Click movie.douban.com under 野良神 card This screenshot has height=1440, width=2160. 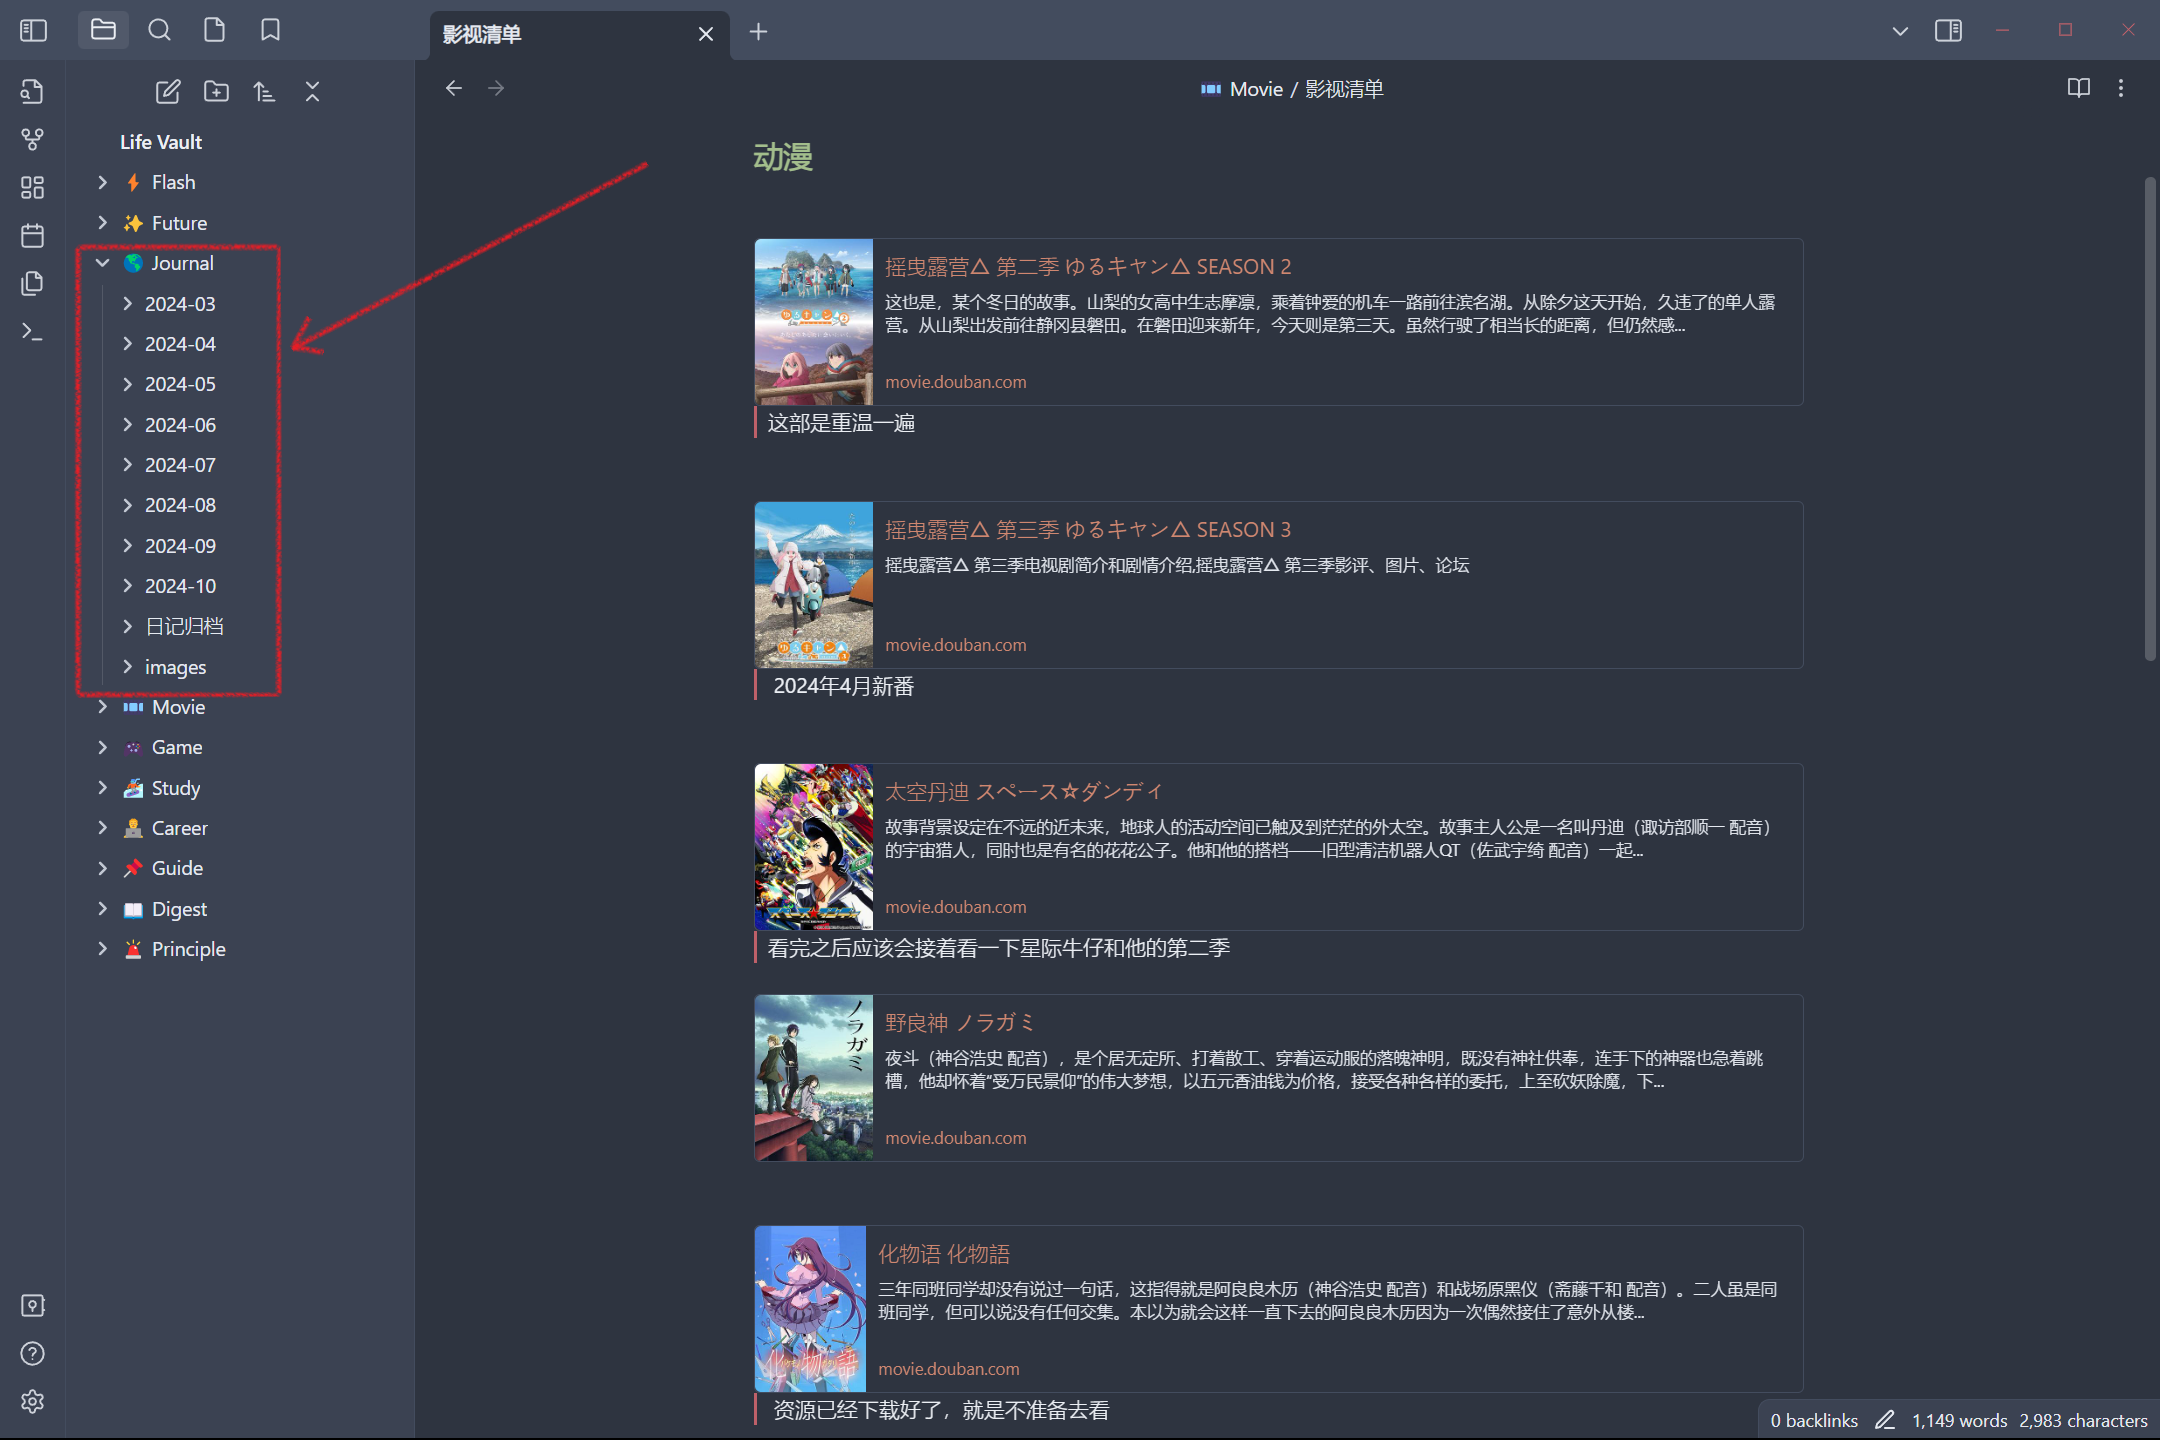click(955, 1138)
